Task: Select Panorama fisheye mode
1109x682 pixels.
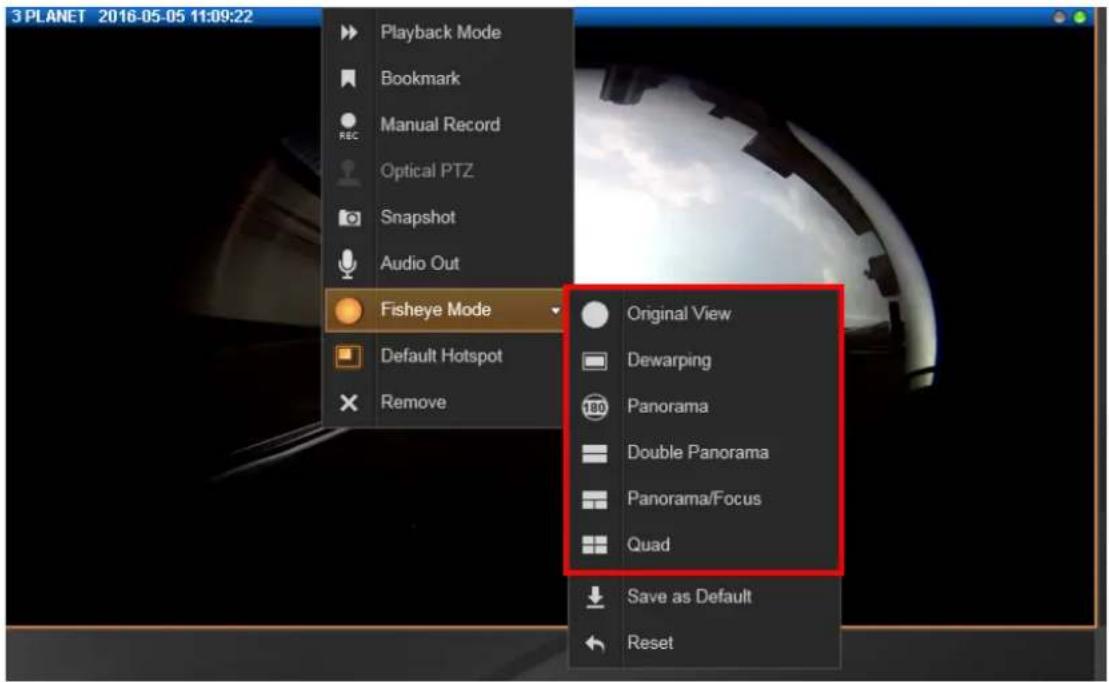Action: click(704, 407)
